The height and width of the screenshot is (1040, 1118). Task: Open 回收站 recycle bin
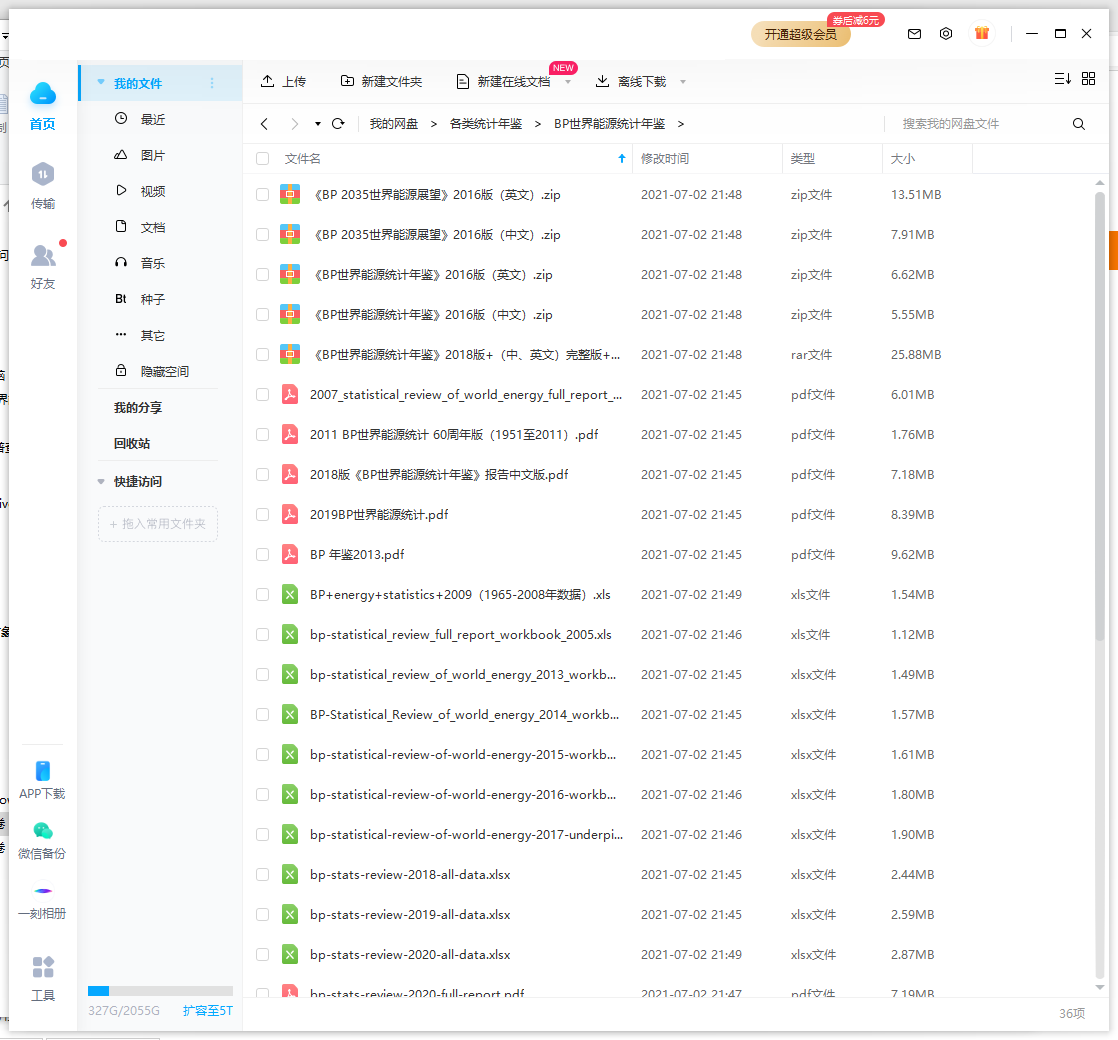(132, 443)
